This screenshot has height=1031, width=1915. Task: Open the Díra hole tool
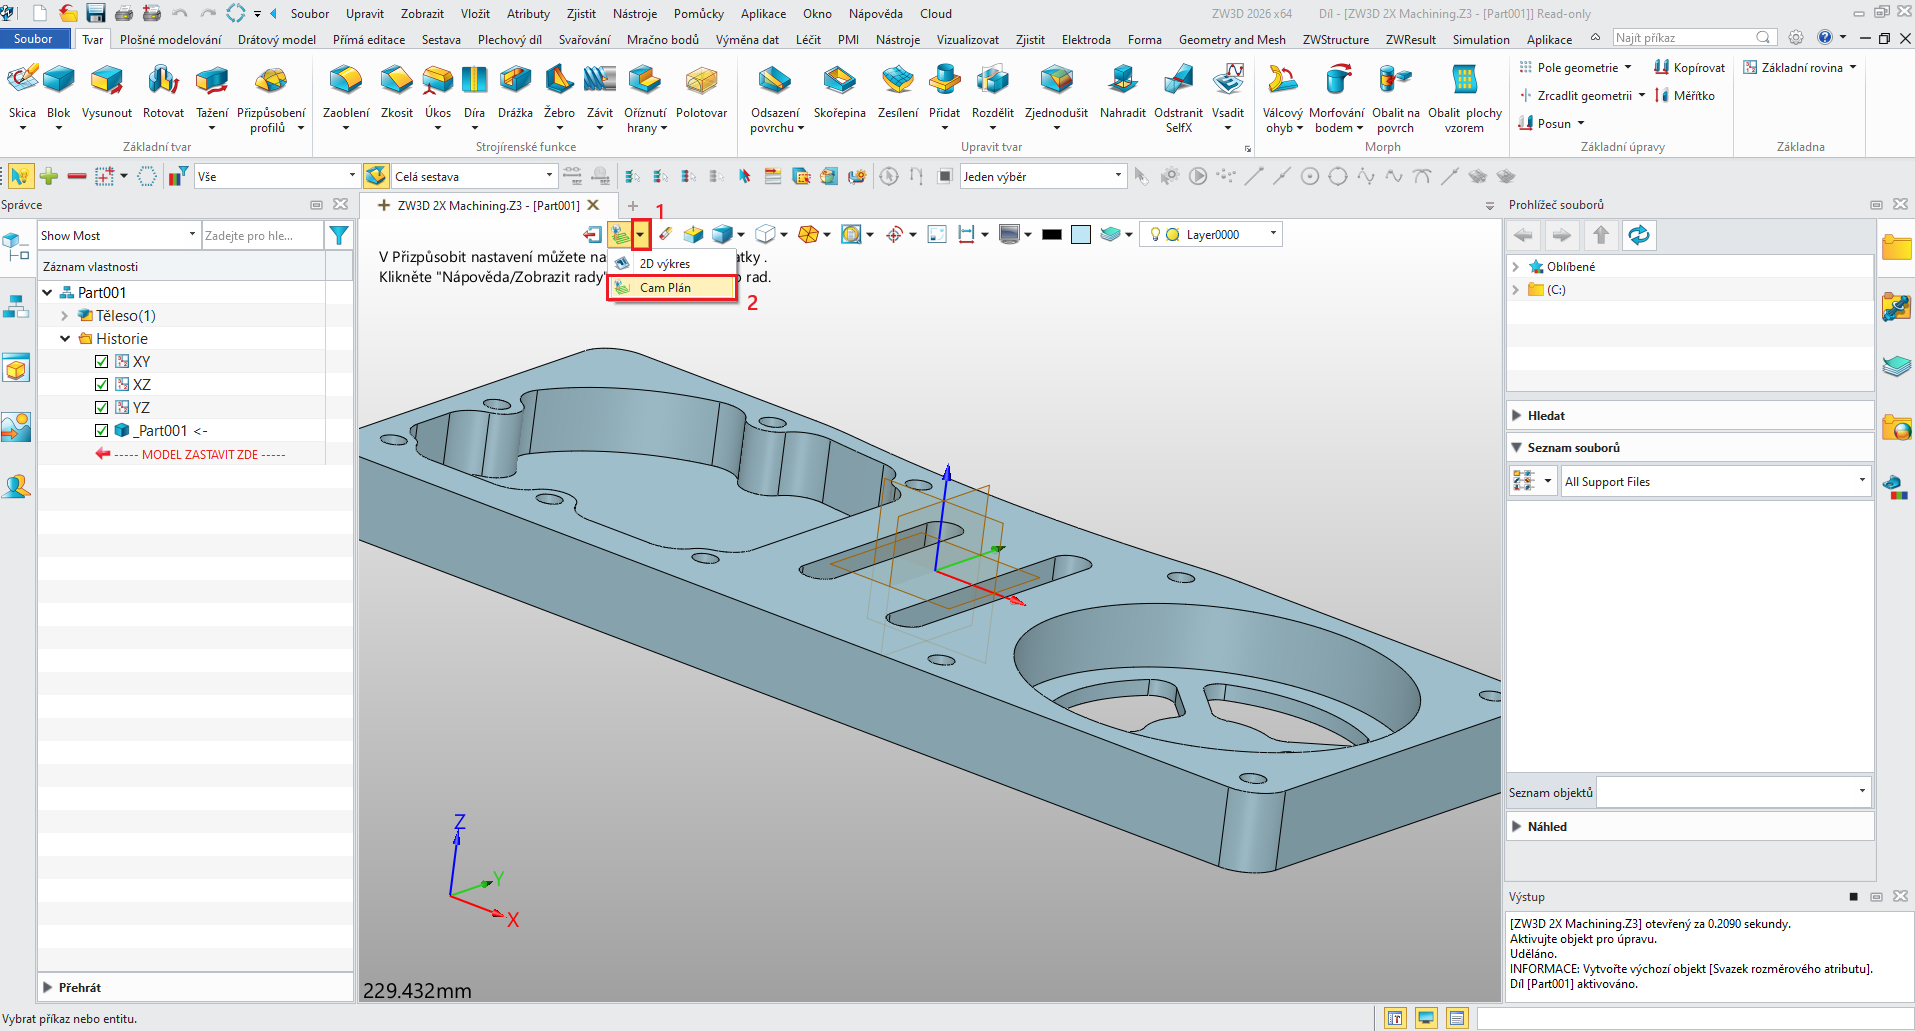click(x=474, y=92)
